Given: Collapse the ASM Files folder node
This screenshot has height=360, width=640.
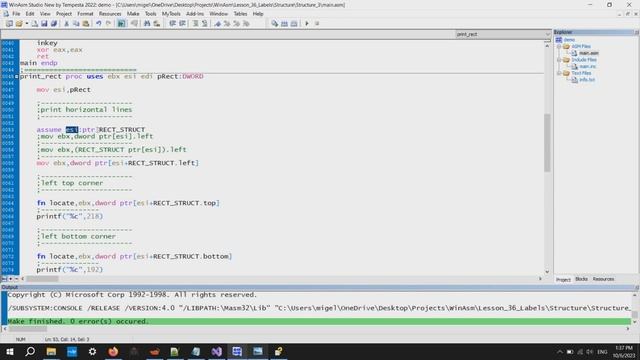Looking at the screenshot, I should pyautogui.click(x=559, y=47).
